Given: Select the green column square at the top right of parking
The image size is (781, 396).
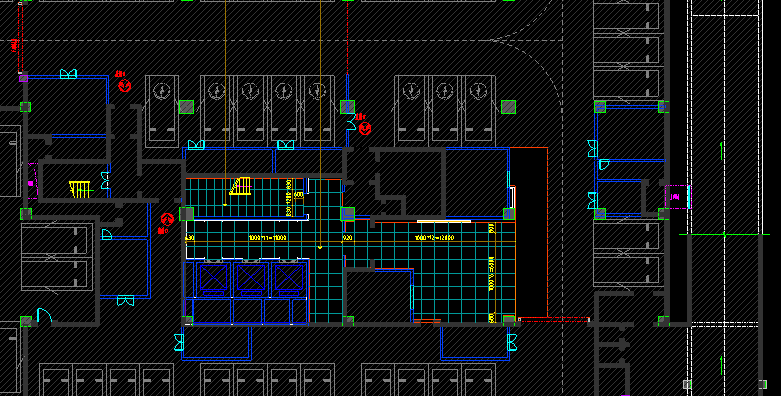Looking at the screenshot, I should [x=508, y=107].
